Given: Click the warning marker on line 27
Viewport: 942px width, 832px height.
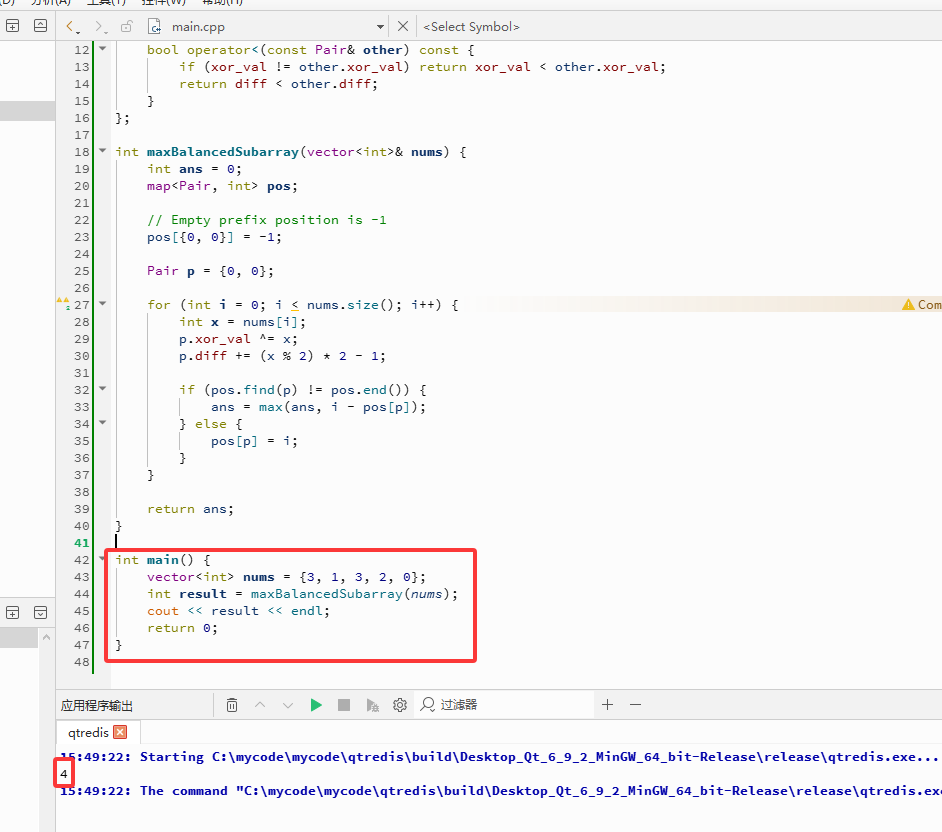Looking at the screenshot, I should 63,303.
